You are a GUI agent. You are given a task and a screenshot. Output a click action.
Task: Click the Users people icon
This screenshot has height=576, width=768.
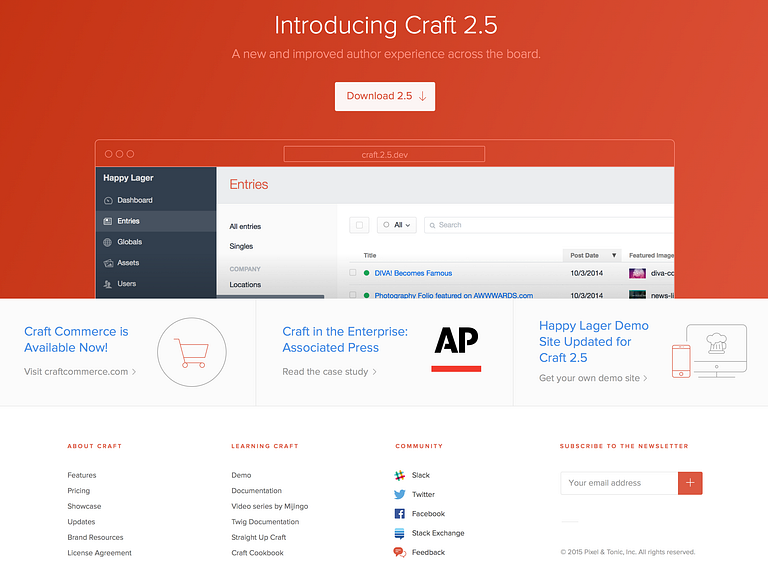[x=108, y=284]
